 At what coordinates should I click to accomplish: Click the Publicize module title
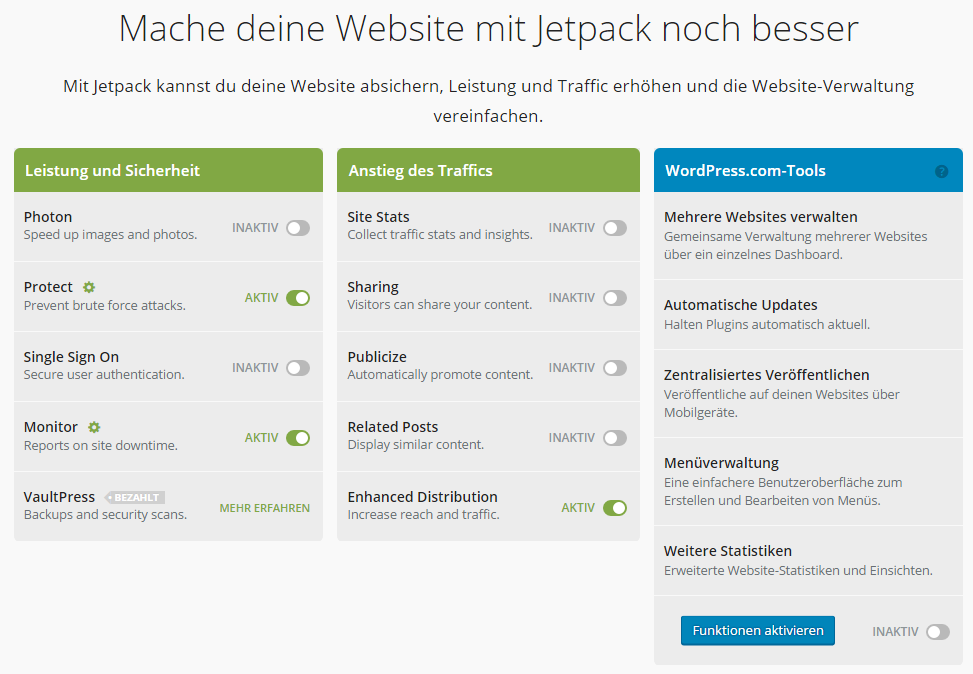click(x=377, y=357)
